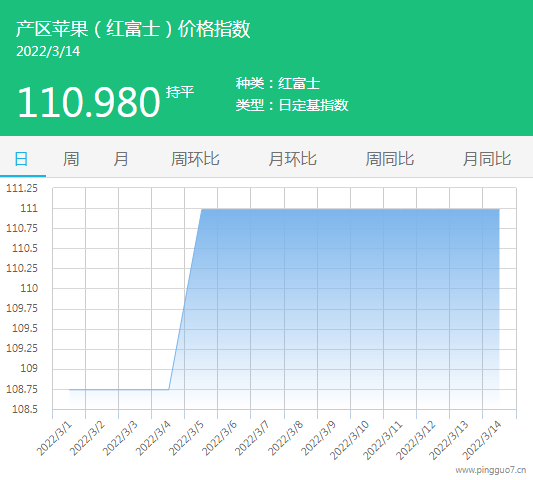Screen dimensions: 533x480
Task: Click the 2022/3/14 x-axis label
Action: coord(482,440)
